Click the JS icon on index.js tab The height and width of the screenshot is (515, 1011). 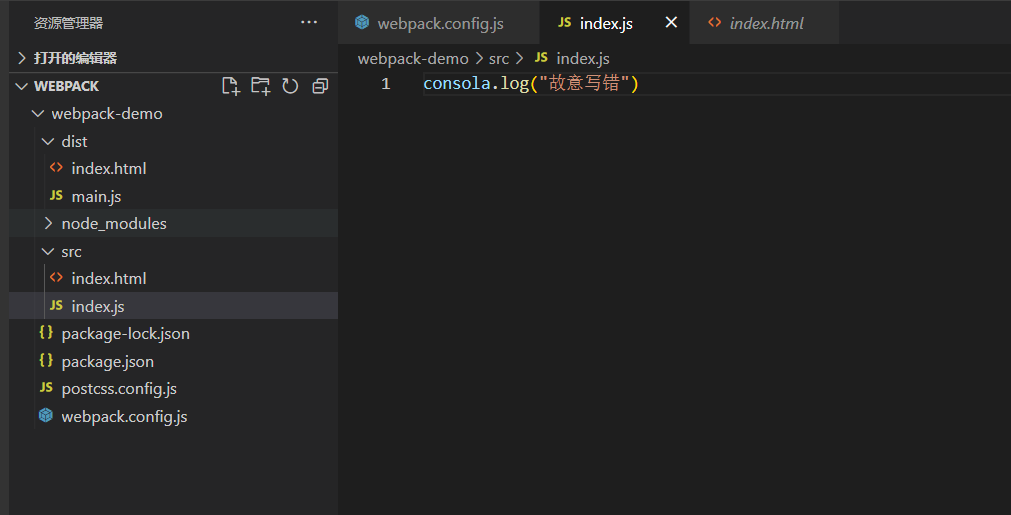coord(564,23)
